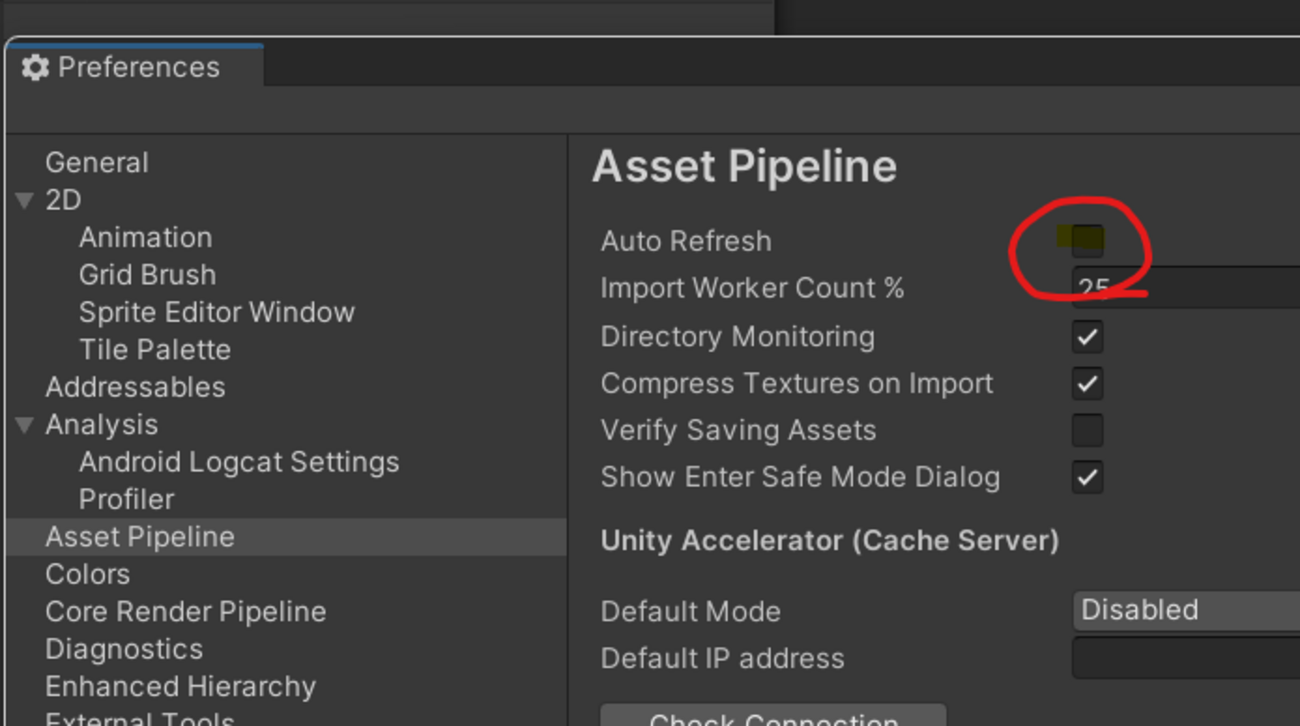Image resolution: width=1300 pixels, height=726 pixels.
Task: Switch to the Preferences tab
Action: 138,67
